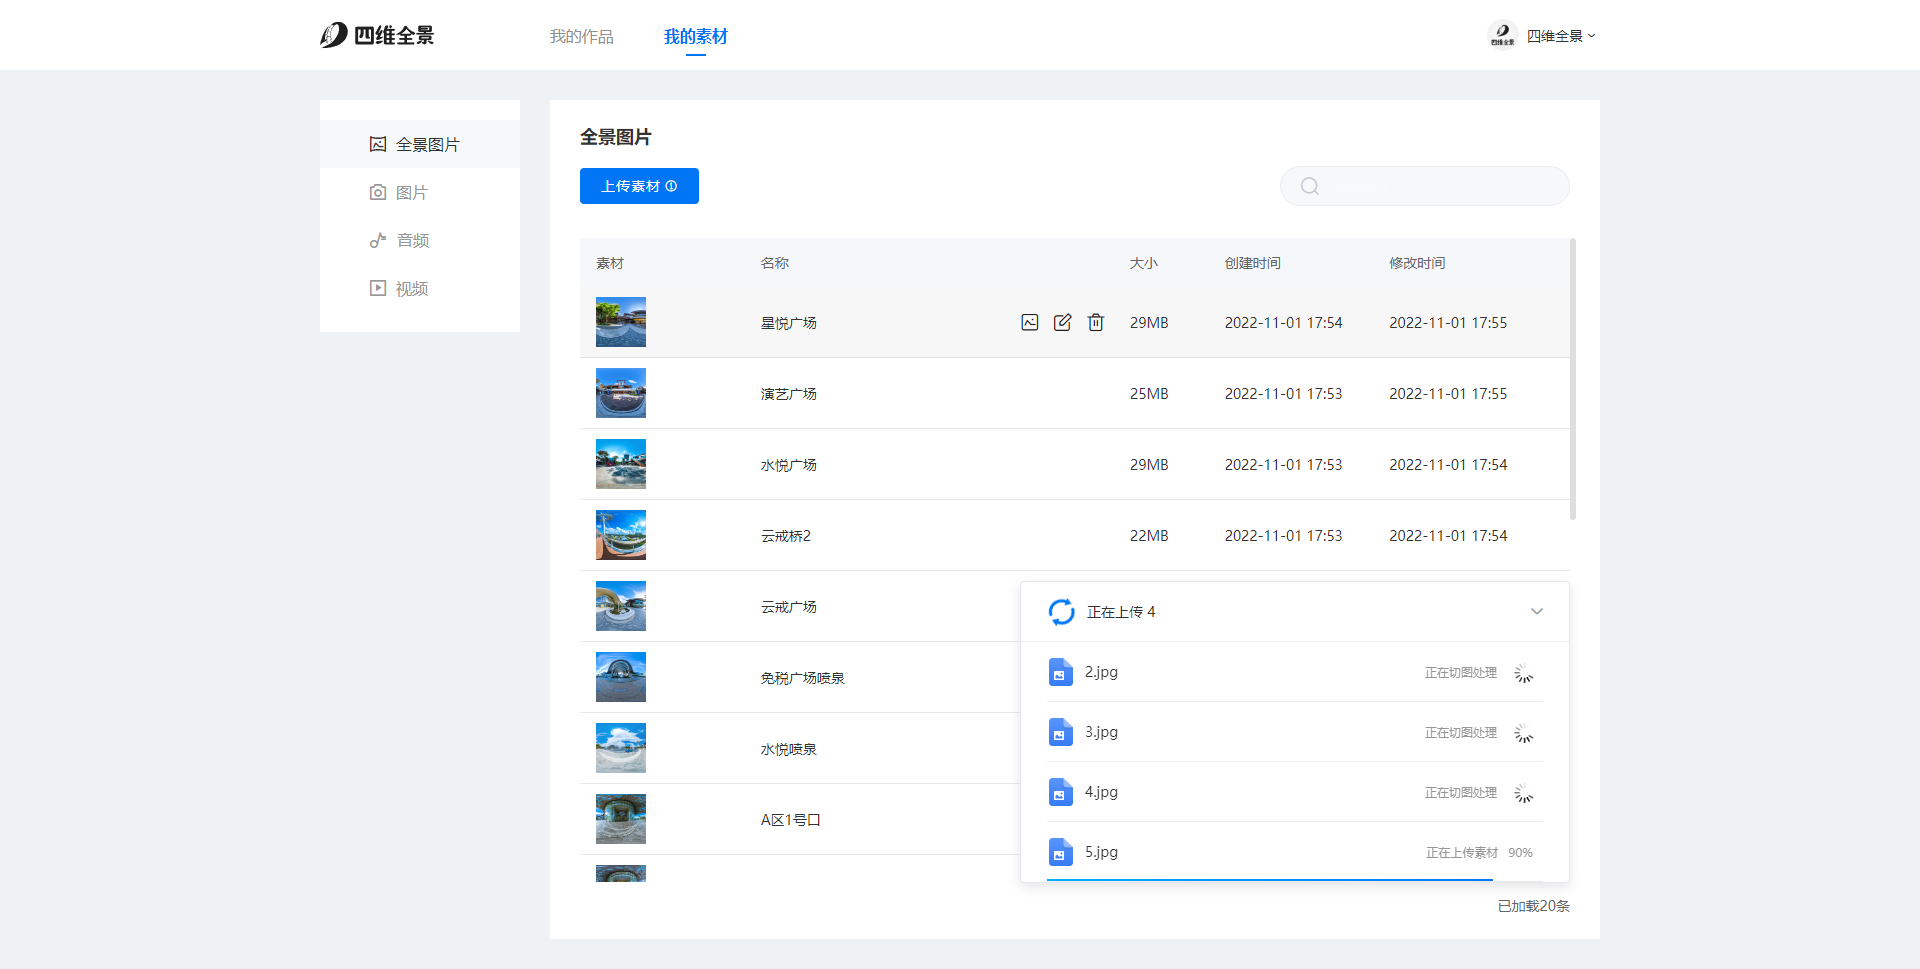Show the 视频 materials section

(411, 288)
